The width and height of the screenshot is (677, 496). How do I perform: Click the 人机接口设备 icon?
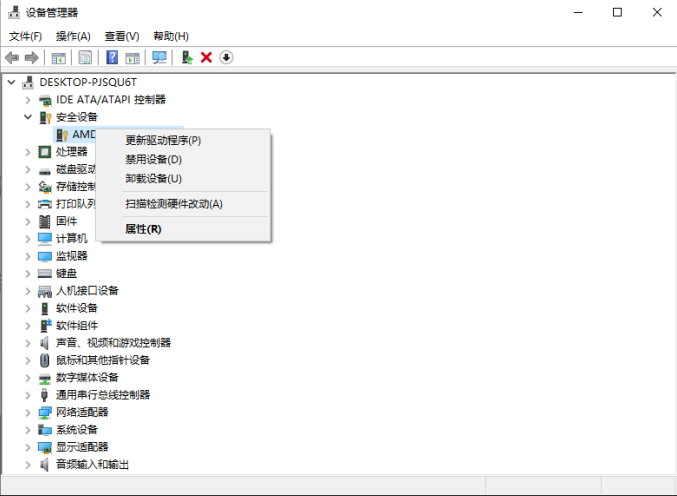[x=45, y=291]
